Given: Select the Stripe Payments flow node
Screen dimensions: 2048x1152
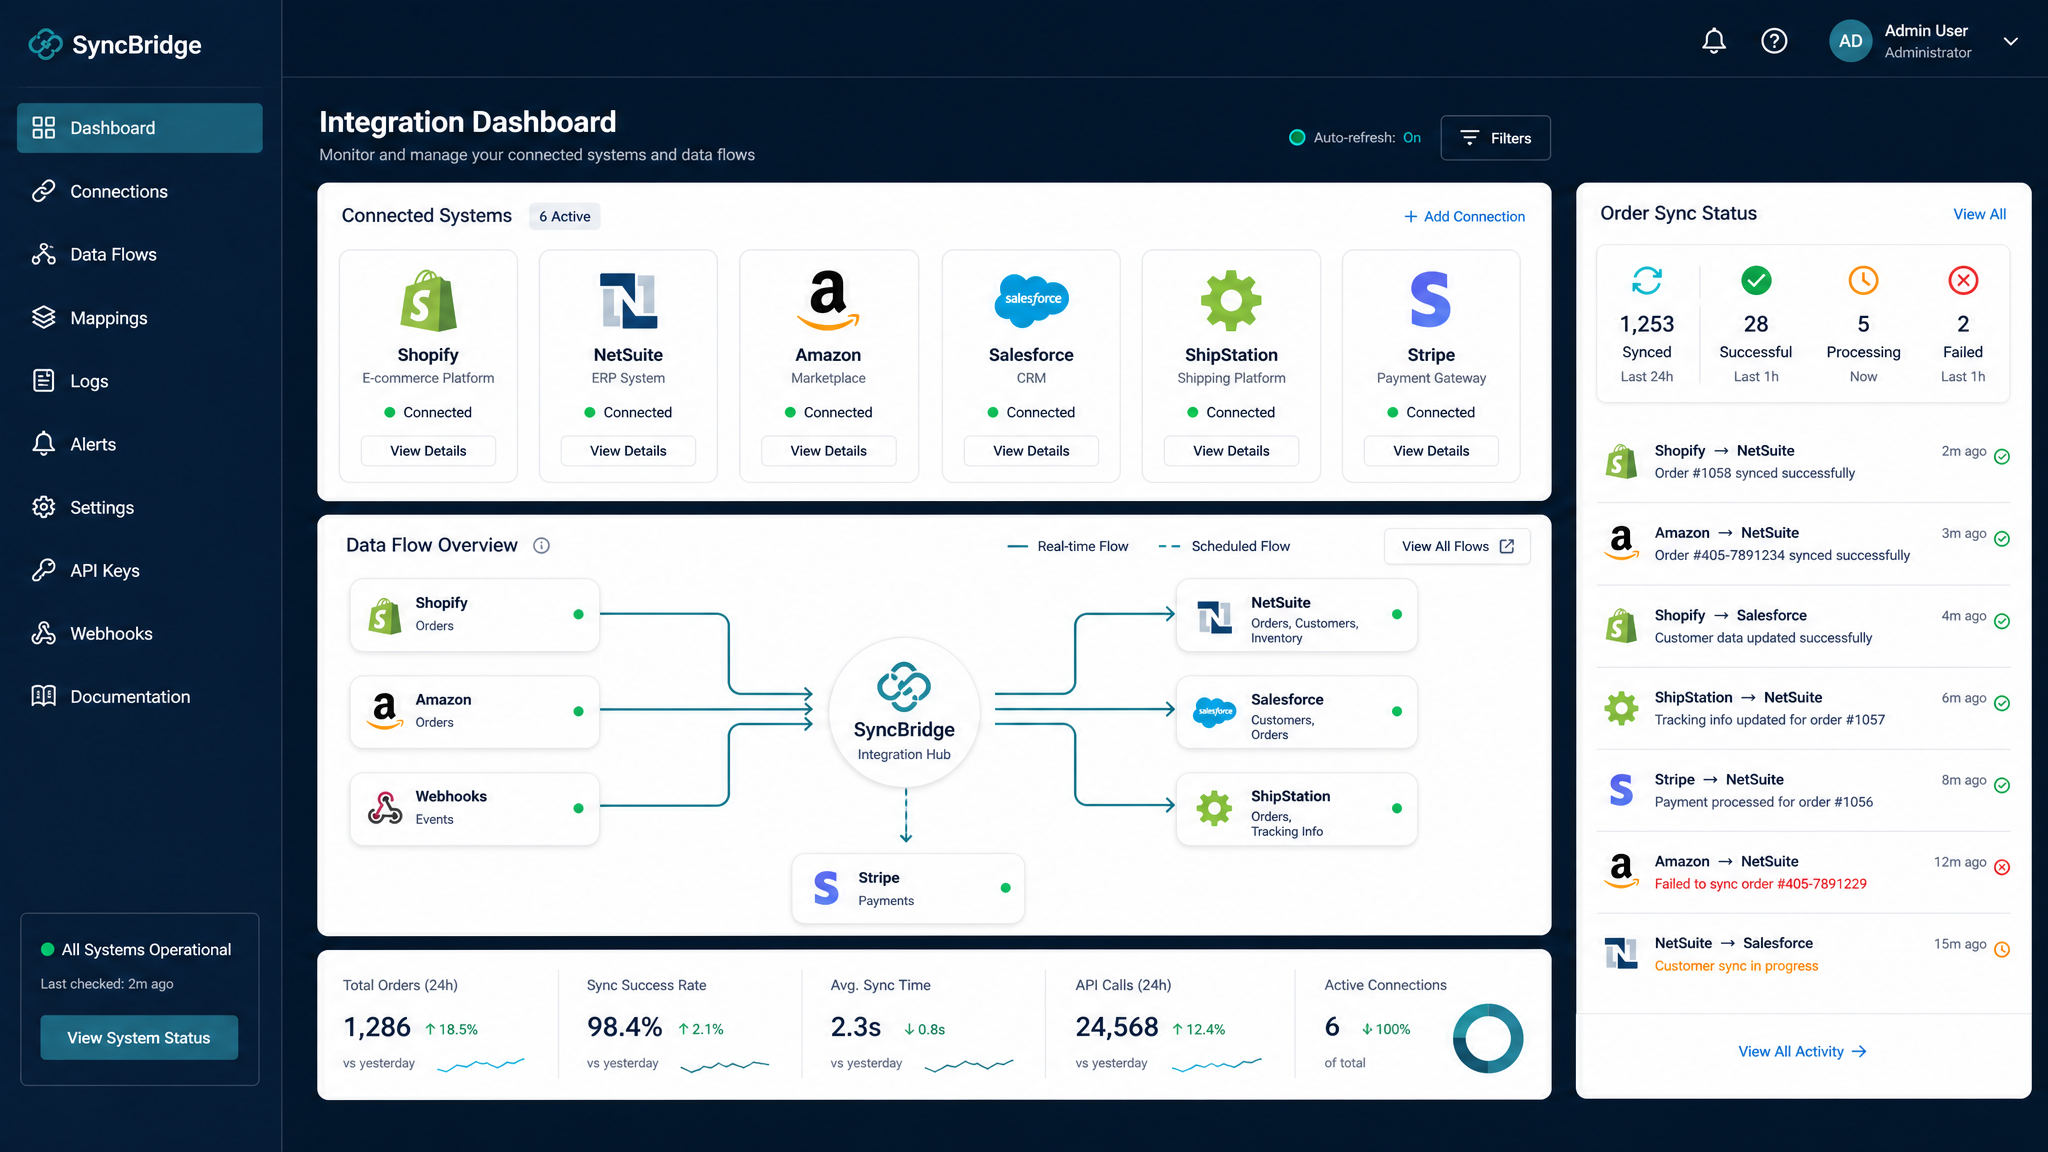Looking at the screenshot, I should (x=908, y=888).
